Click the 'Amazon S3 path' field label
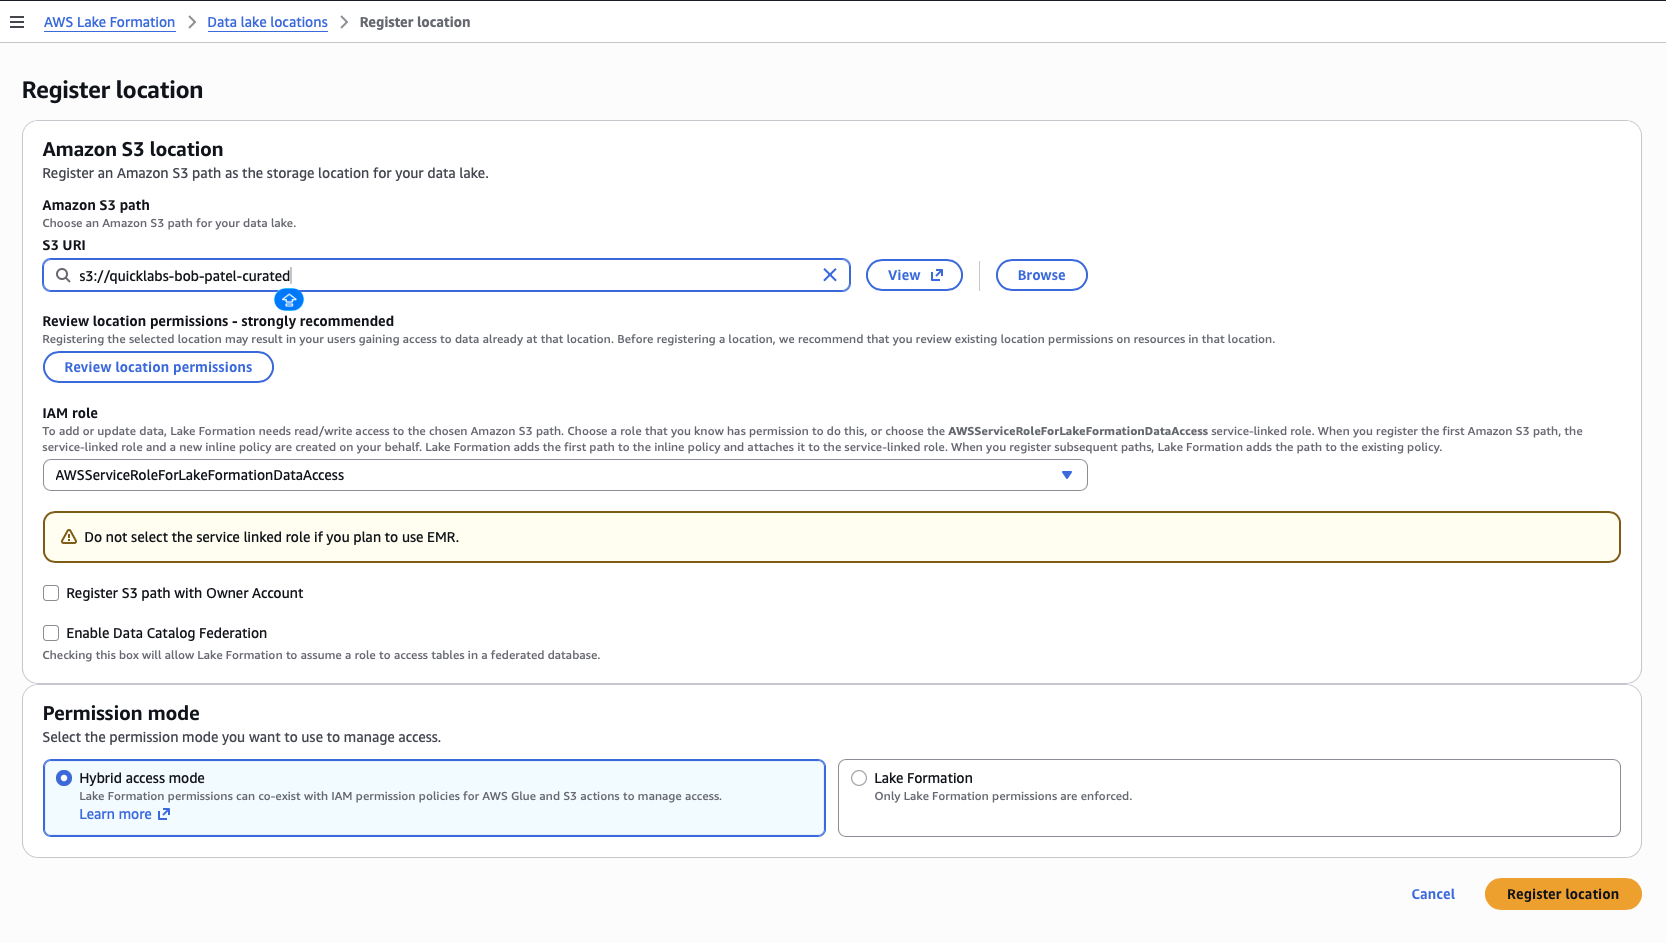Screen dimensions: 1666x943 [96, 205]
